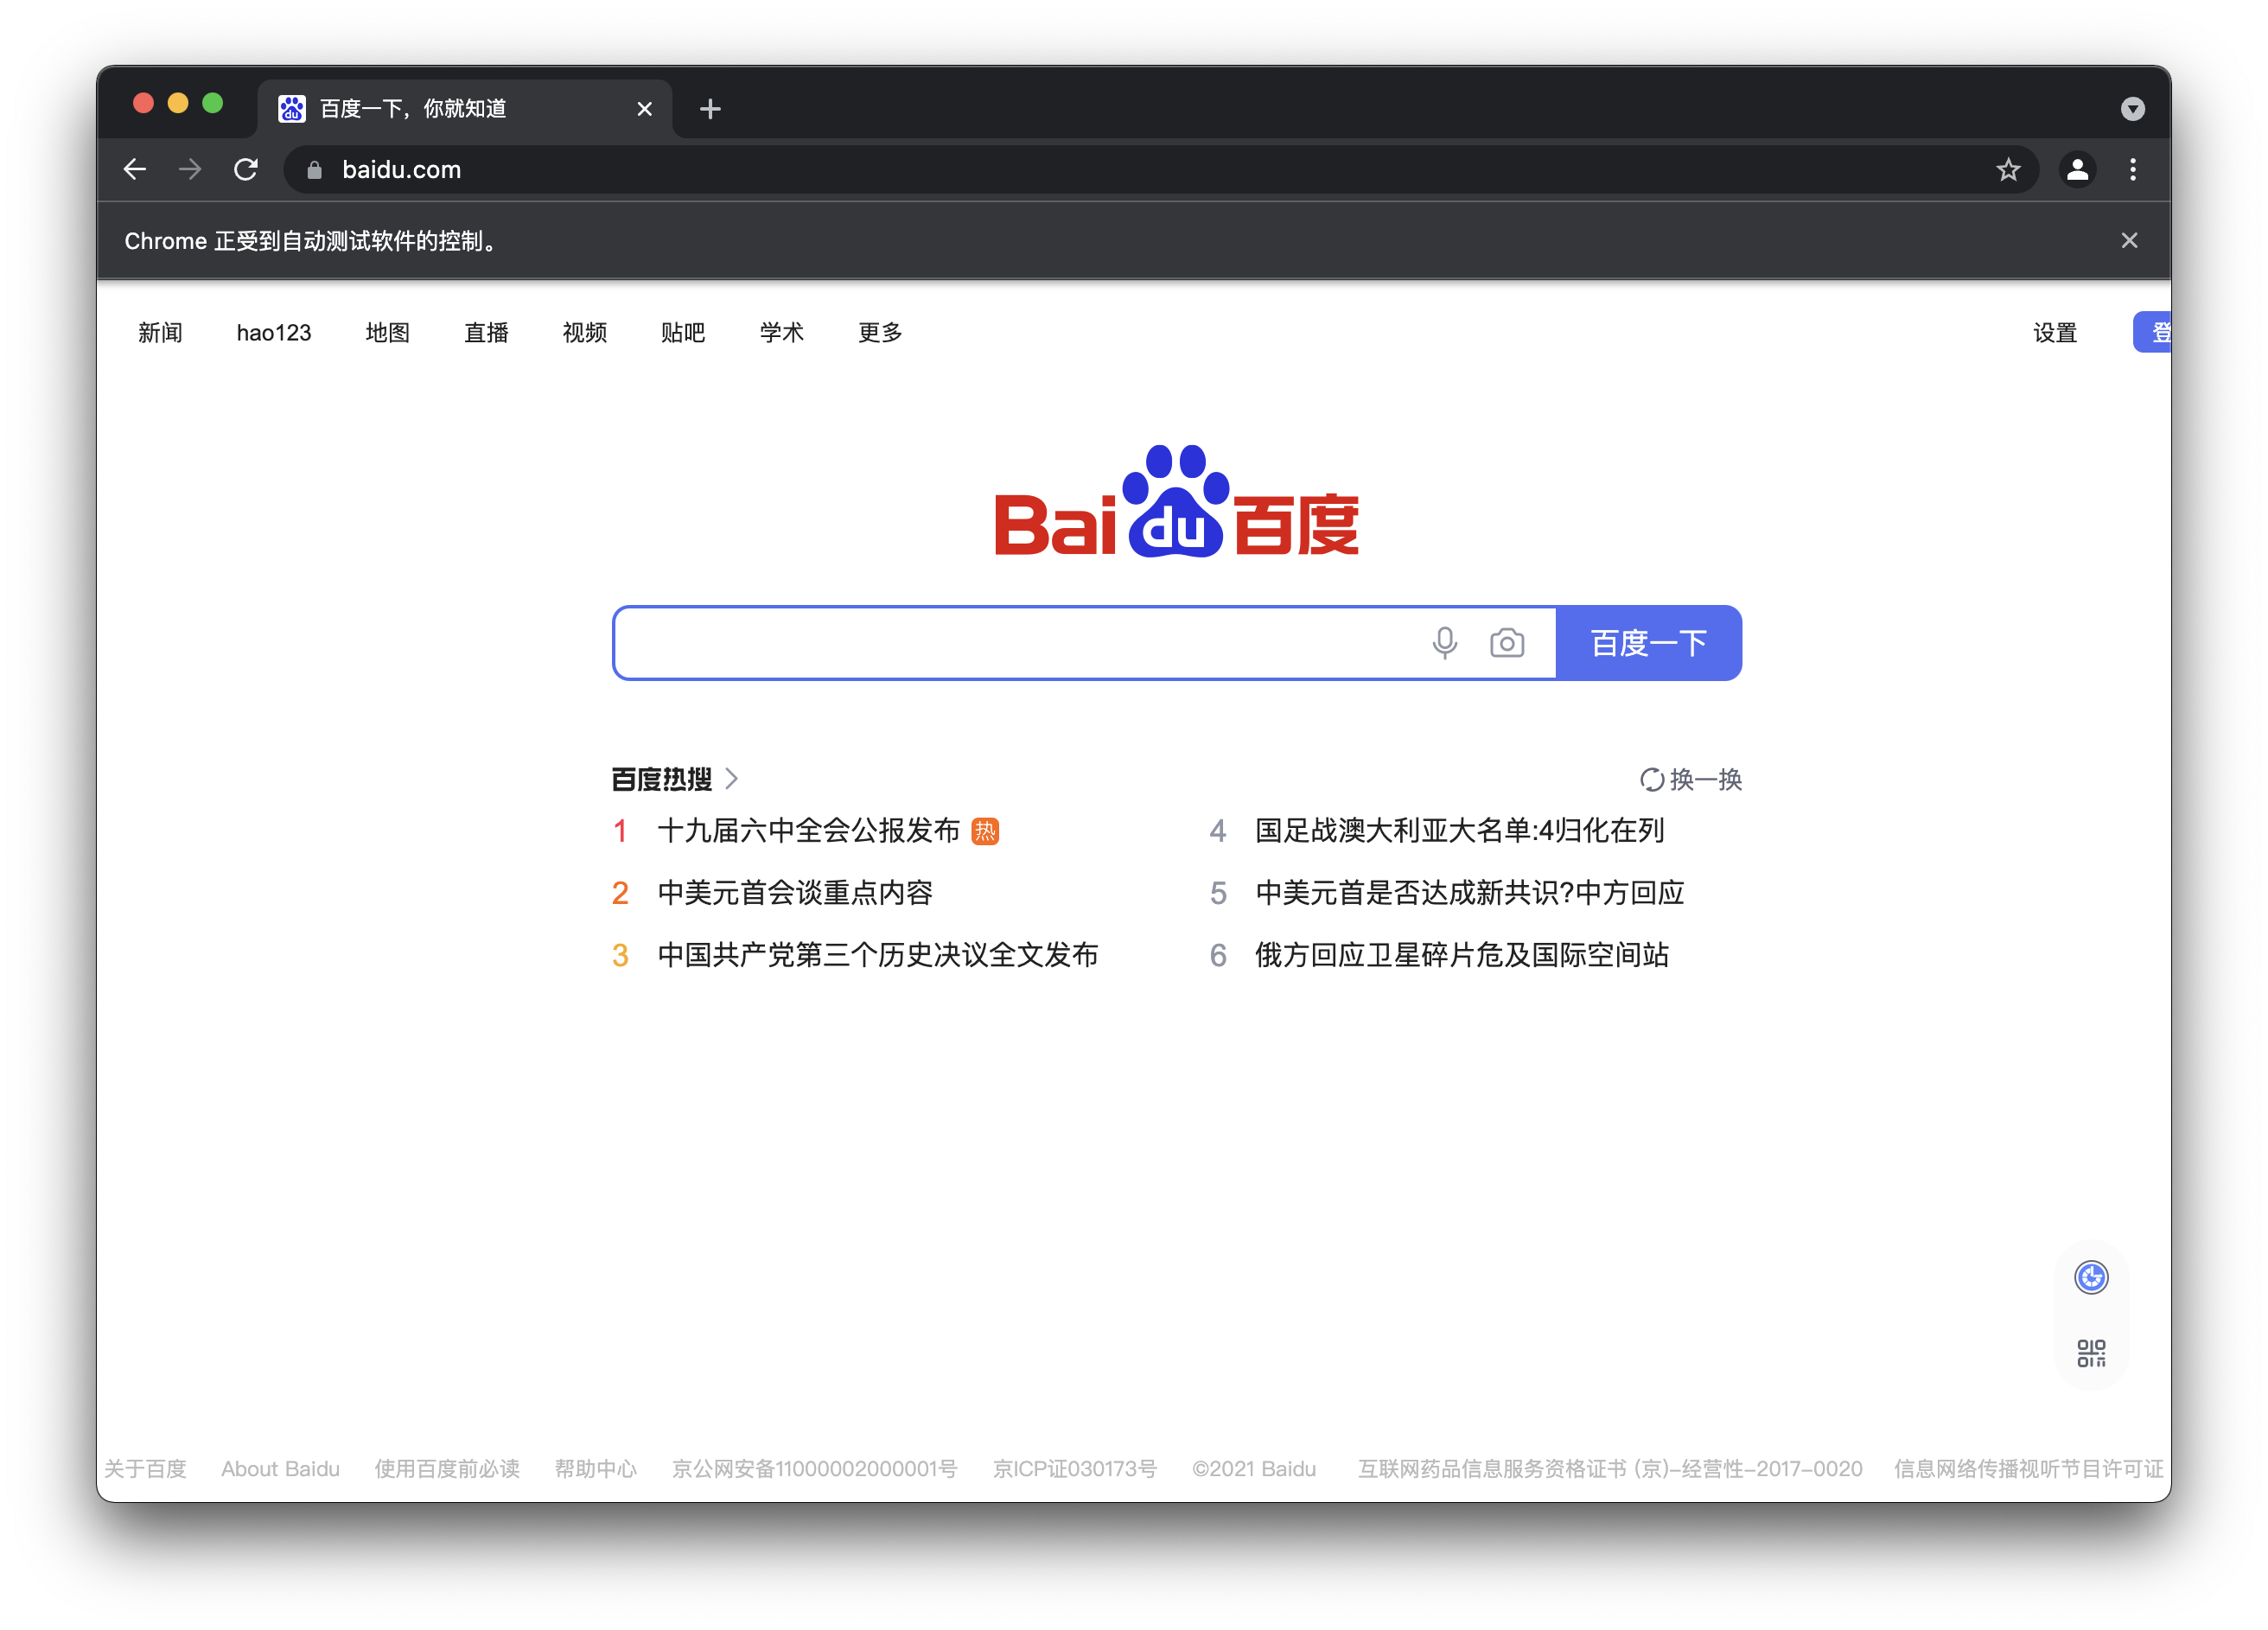Open camera image search in the search box
The width and height of the screenshot is (2268, 1630).
click(x=1507, y=643)
